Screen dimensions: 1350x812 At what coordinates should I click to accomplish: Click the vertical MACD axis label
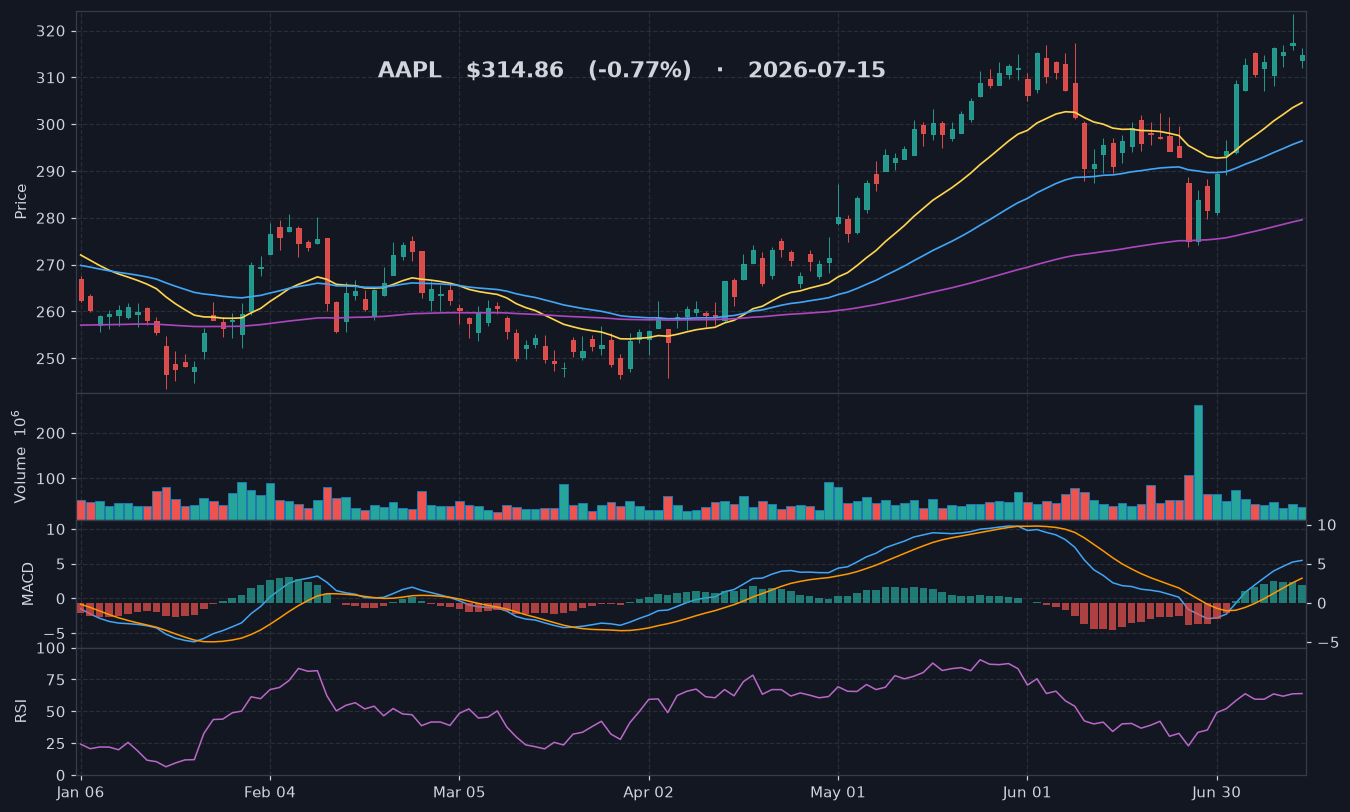click(28, 583)
